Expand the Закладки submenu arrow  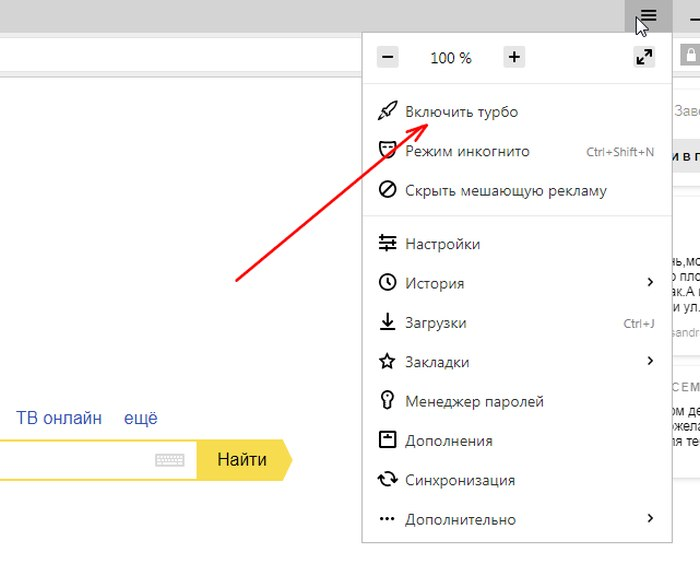(x=650, y=361)
